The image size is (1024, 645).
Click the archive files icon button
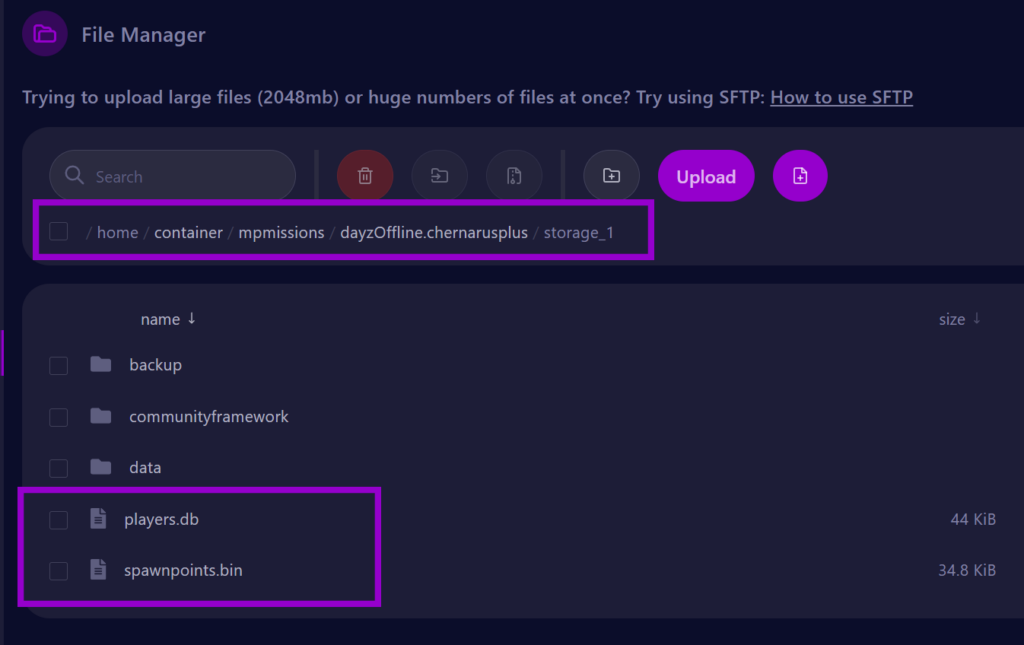(514, 177)
